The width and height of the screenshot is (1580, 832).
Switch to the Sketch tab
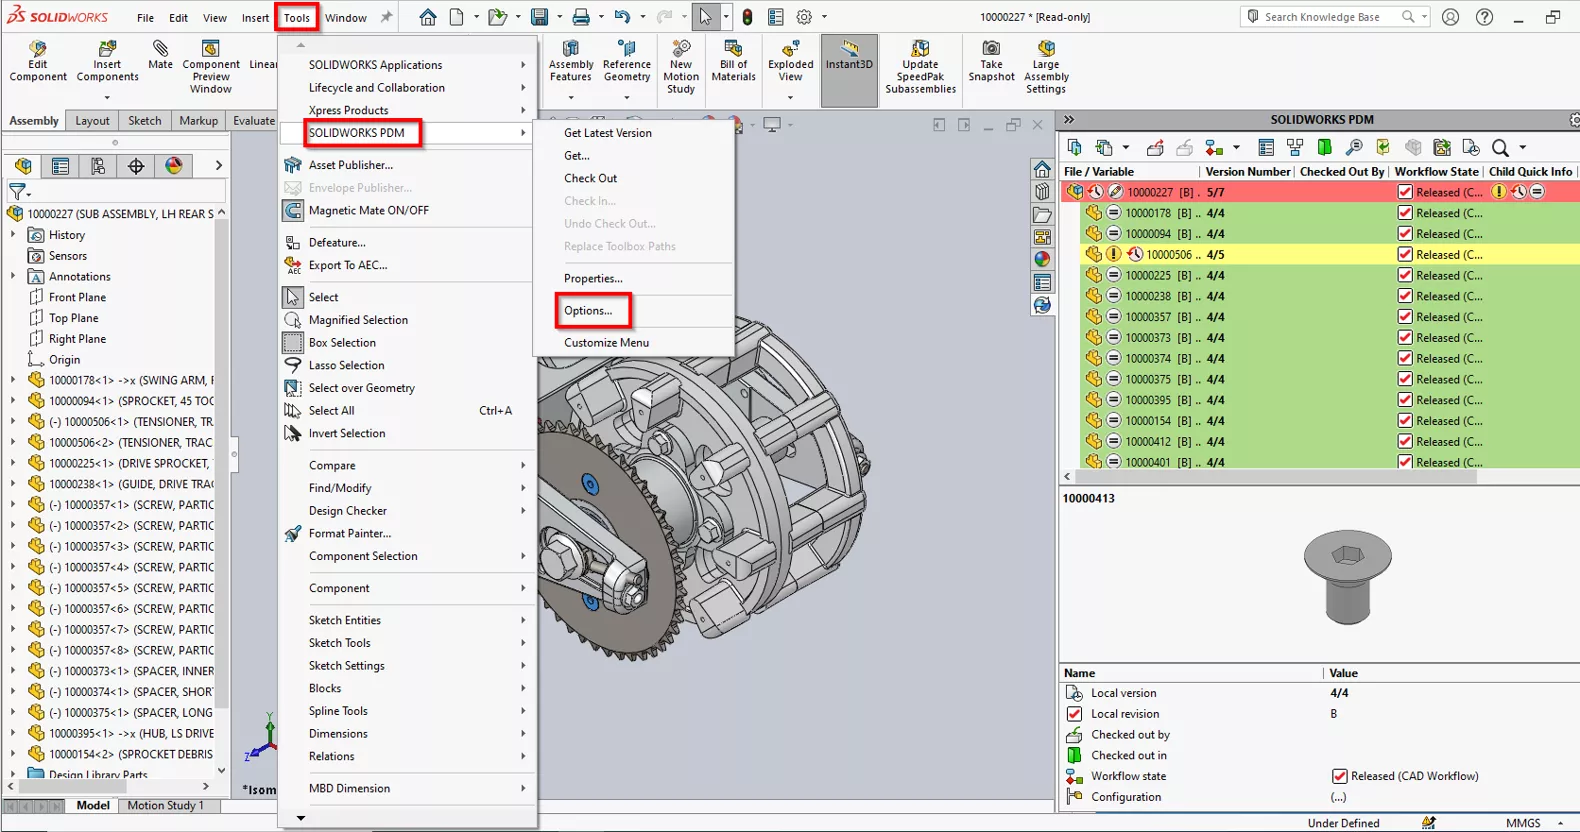click(x=144, y=121)
